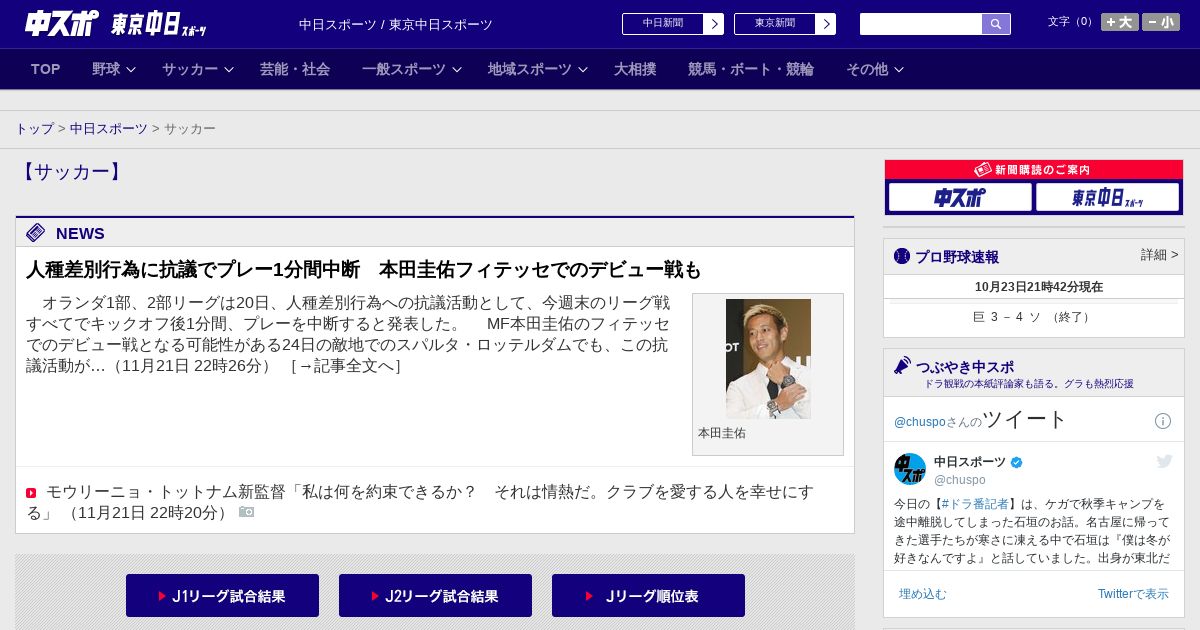The width and height of the screenshot is (1200, 630).
Task: Click arrow next to 東京新聞 button
Action: coord(826,24)
